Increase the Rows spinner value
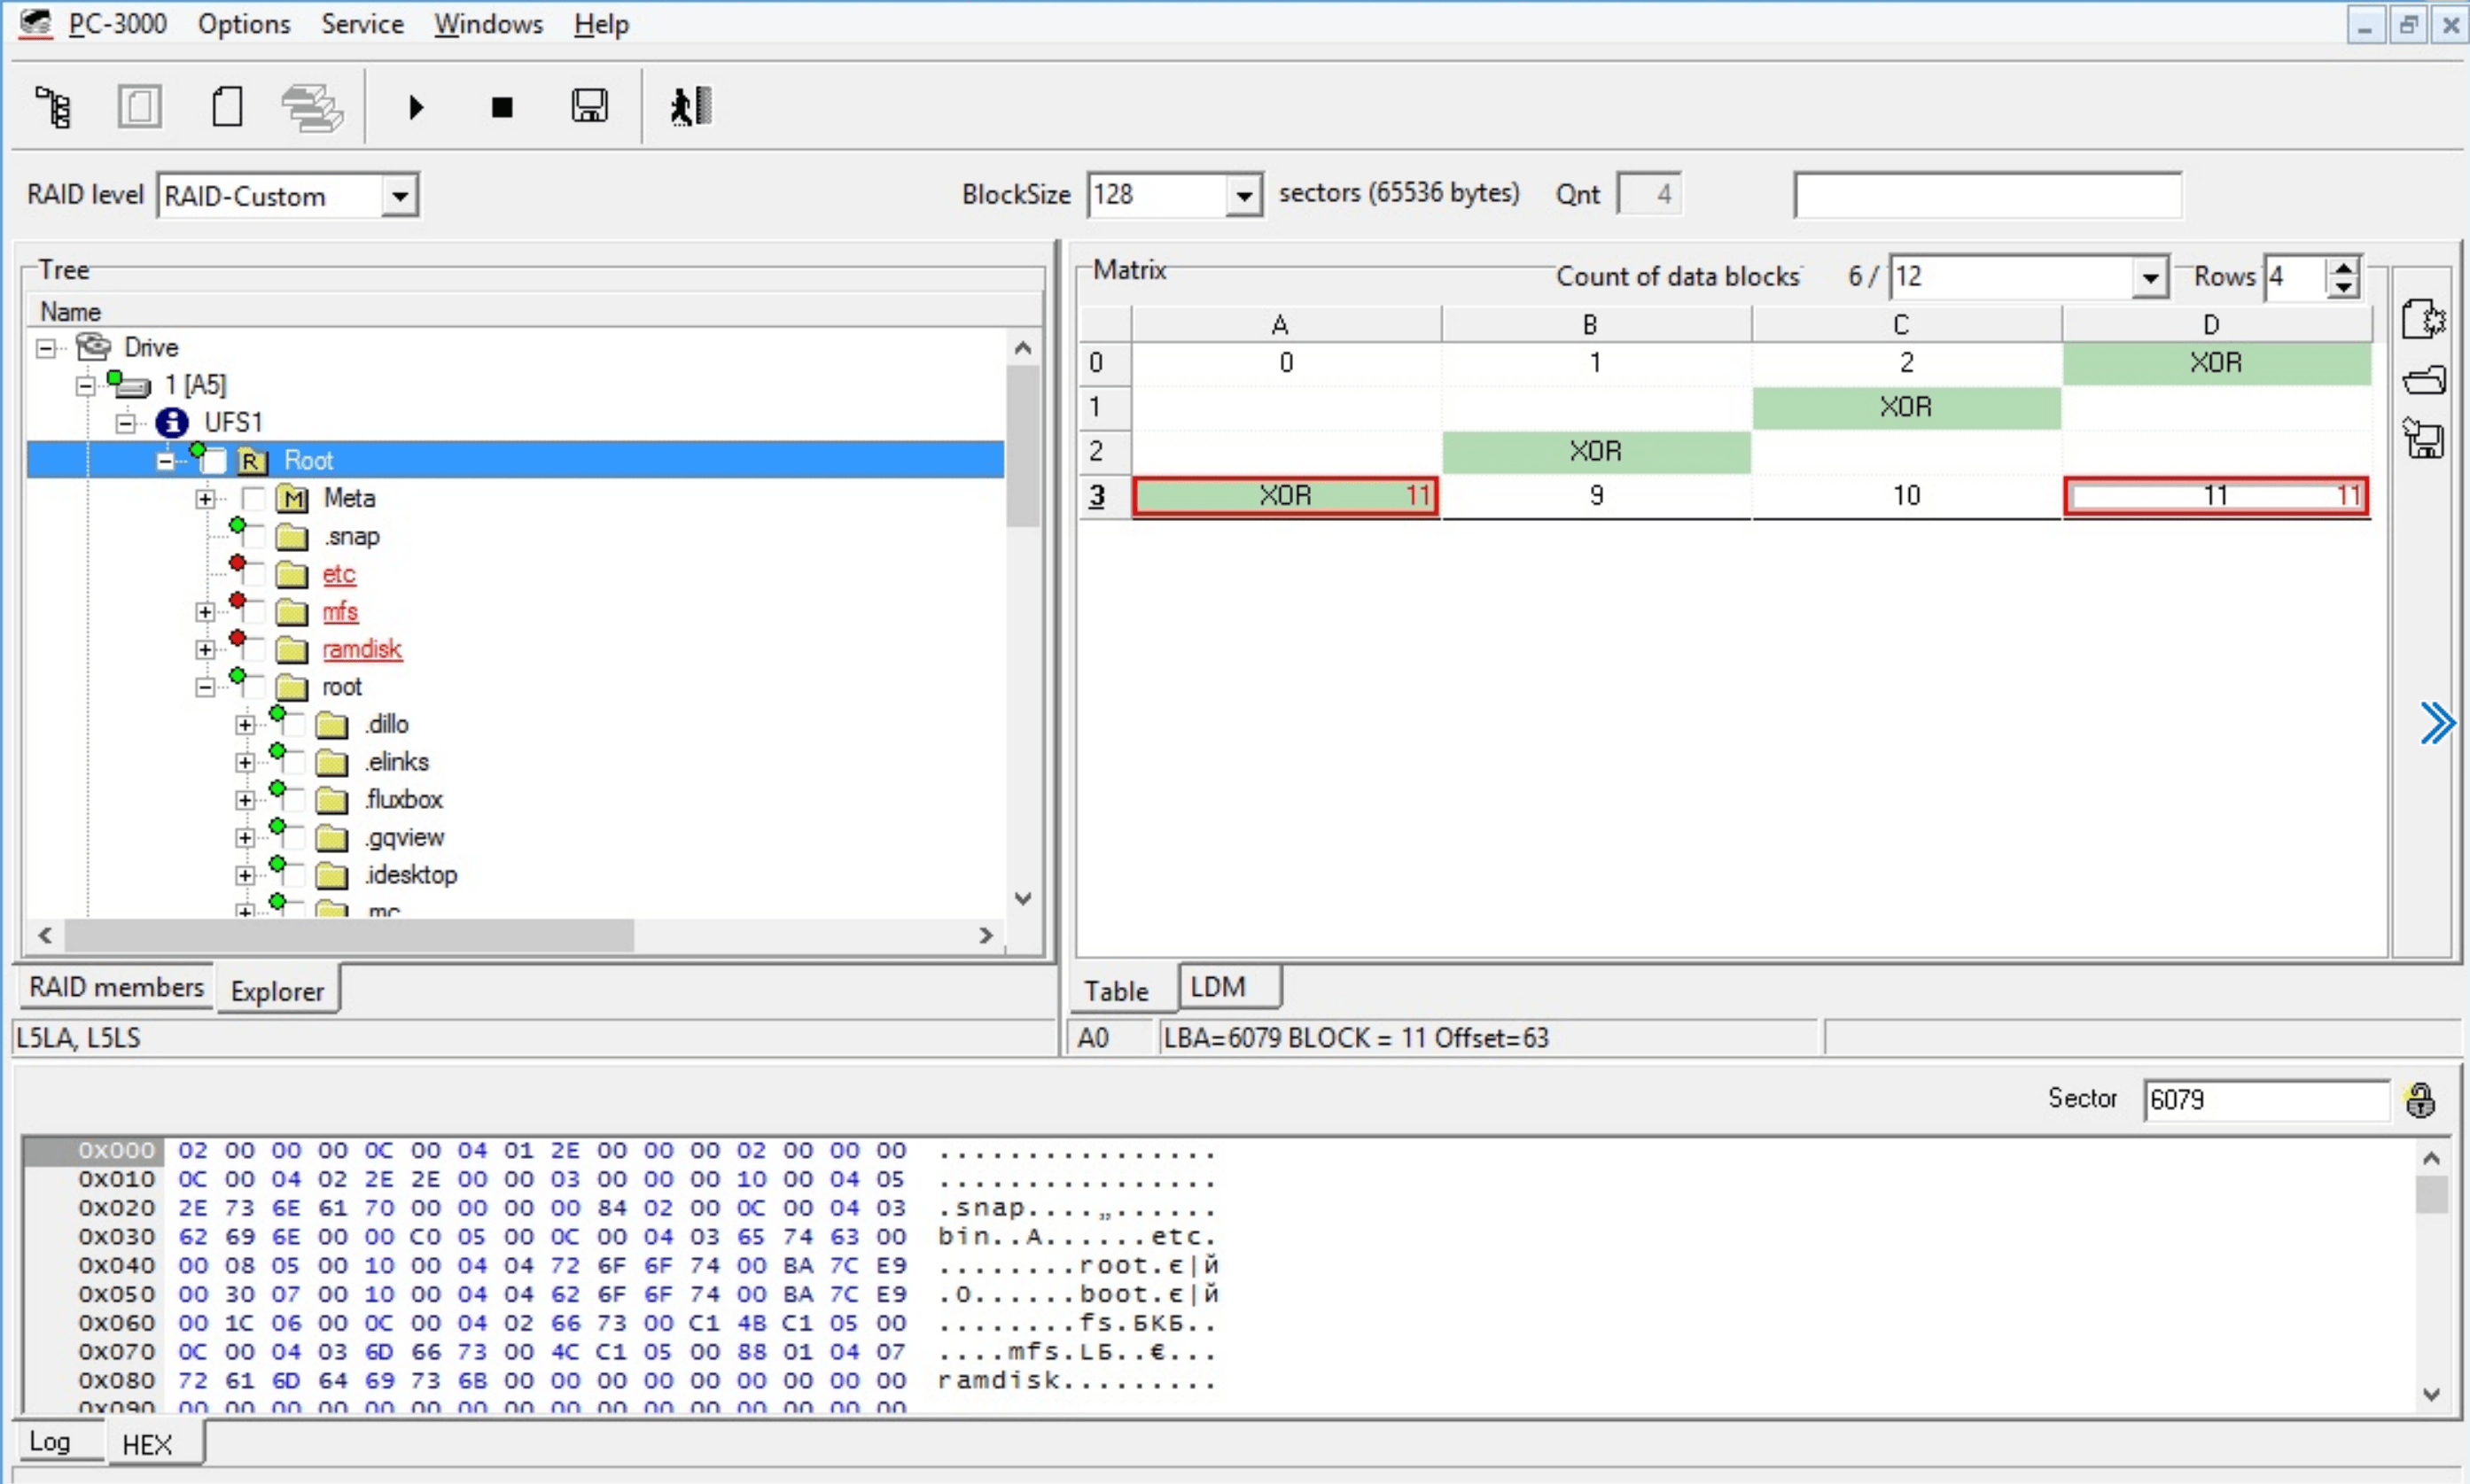This screenshot has height=1484, width=2470. [2342, 267]
